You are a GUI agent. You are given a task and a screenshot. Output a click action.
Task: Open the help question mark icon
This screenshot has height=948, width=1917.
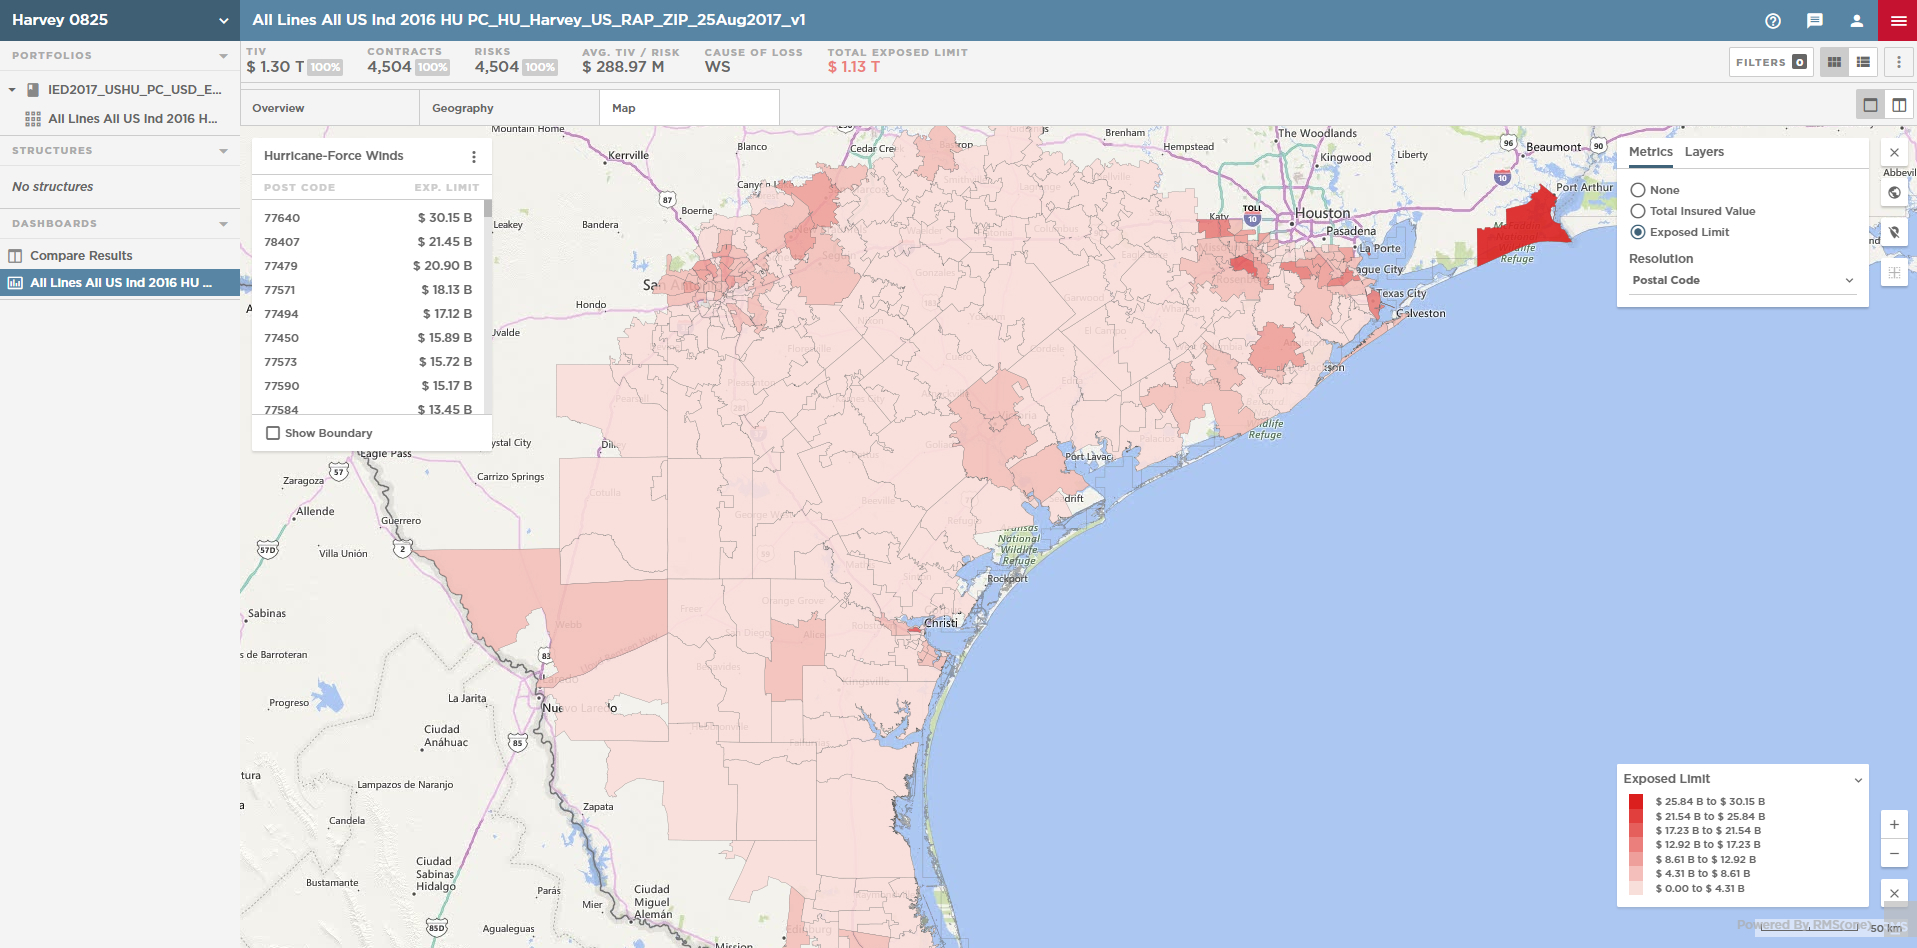[x=1773, y=21]
